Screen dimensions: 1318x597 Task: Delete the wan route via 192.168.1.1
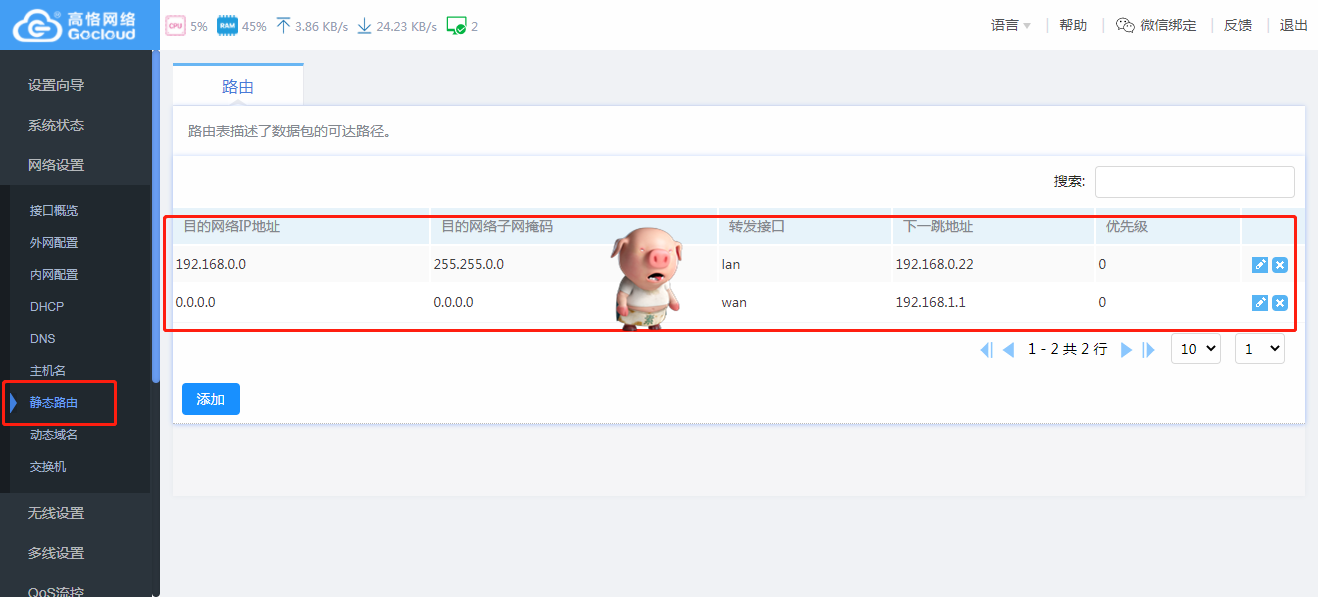[x=1280, y=303]
